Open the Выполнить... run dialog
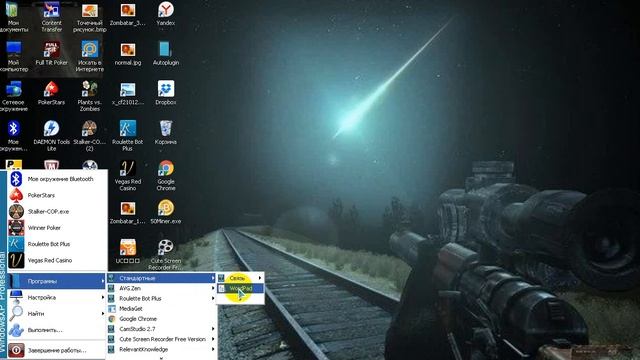Screen dimensions: 640x360 pyautogui.click(x=57, y=330)
